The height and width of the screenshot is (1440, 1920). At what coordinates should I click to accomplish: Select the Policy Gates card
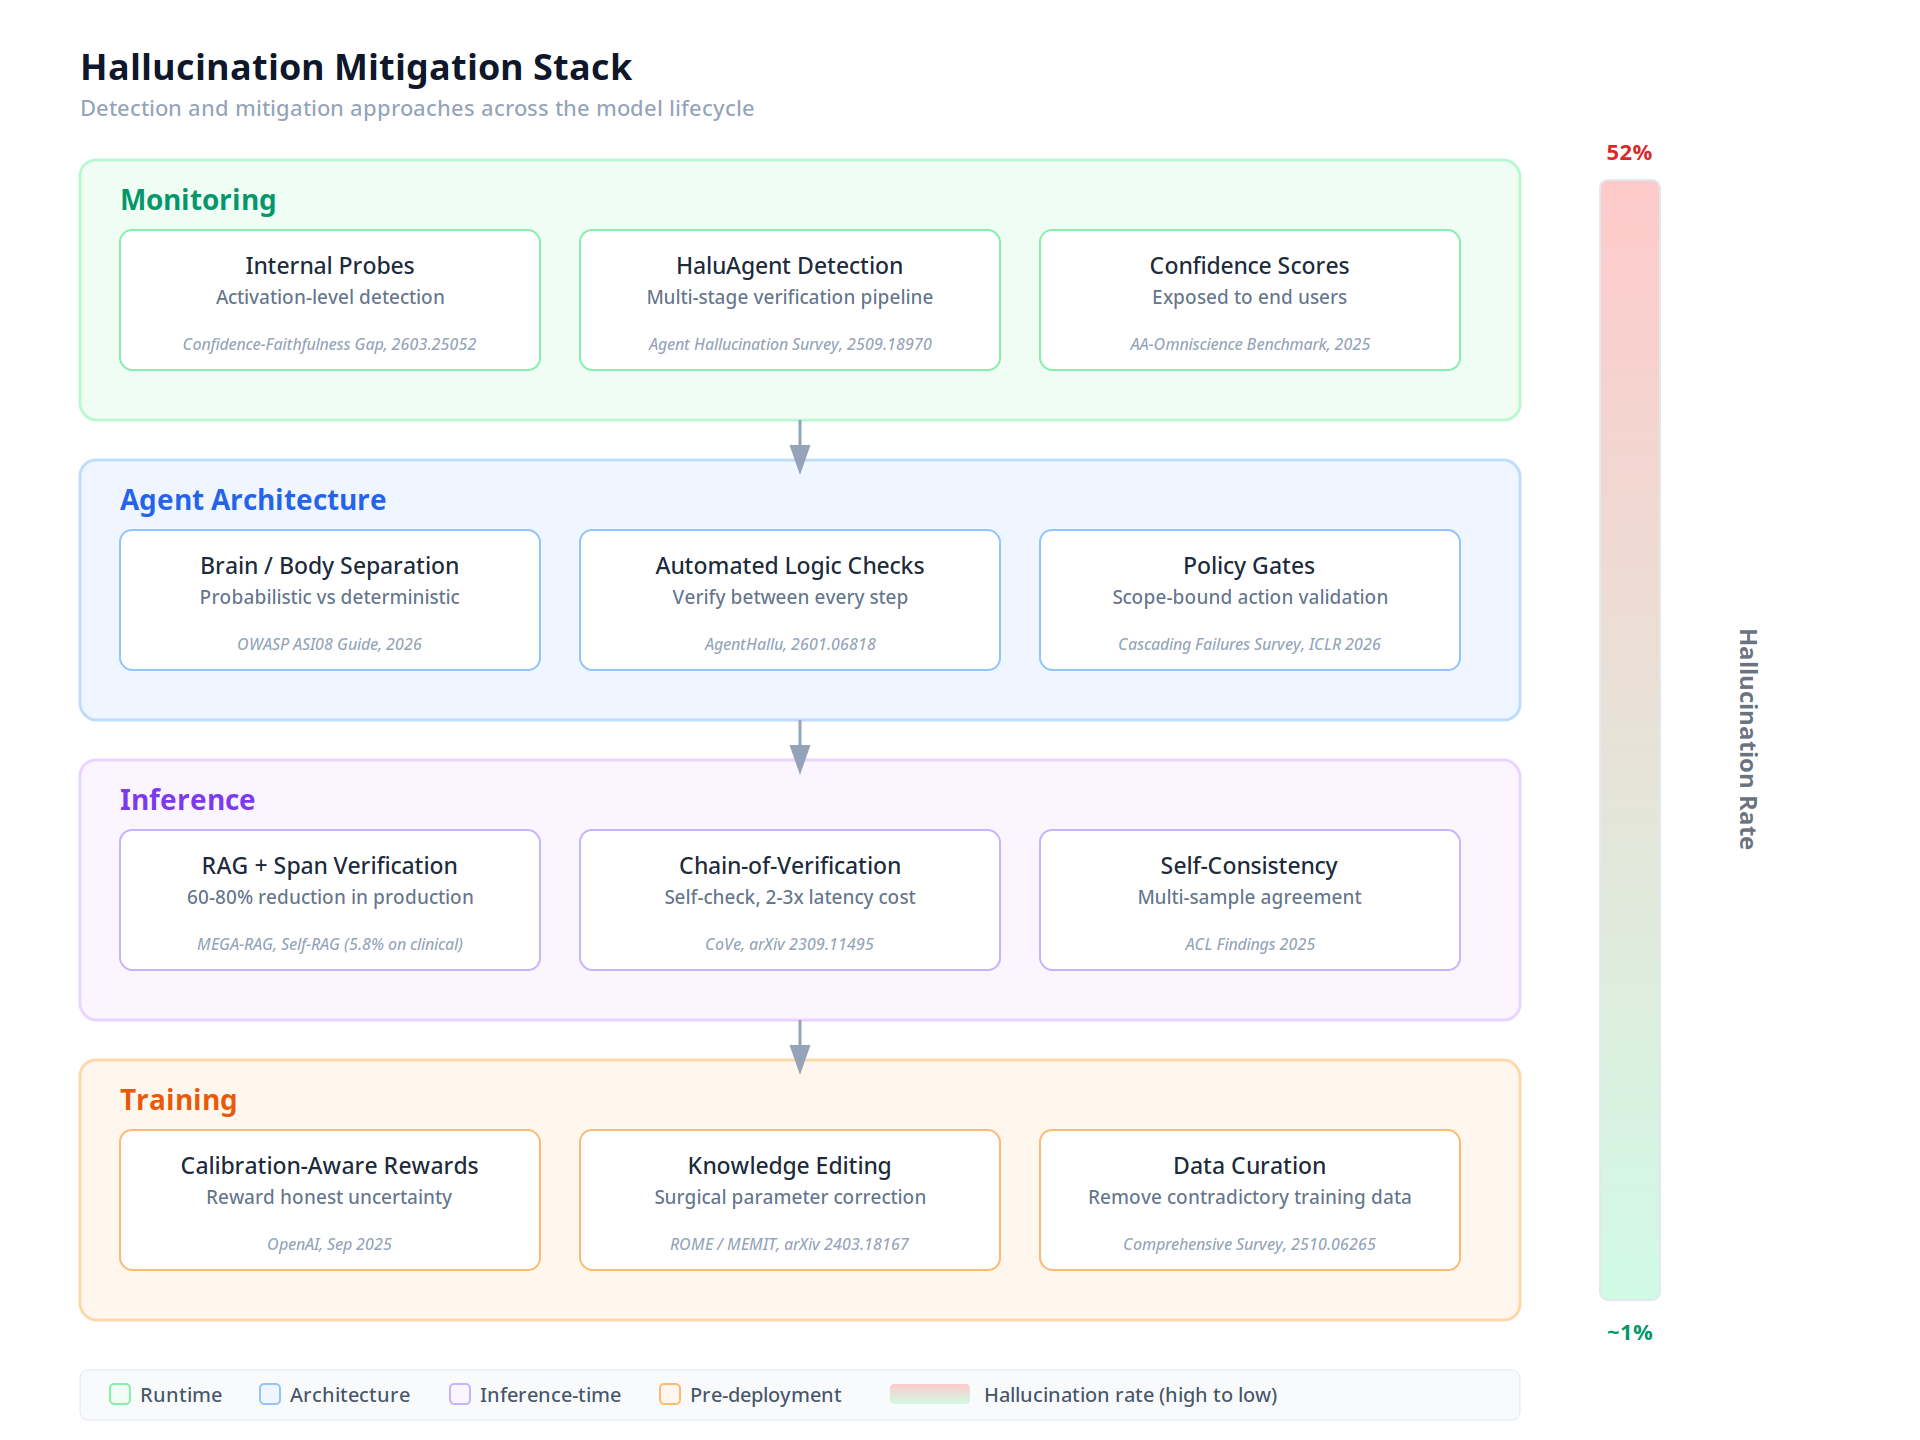coord(1249,599)
